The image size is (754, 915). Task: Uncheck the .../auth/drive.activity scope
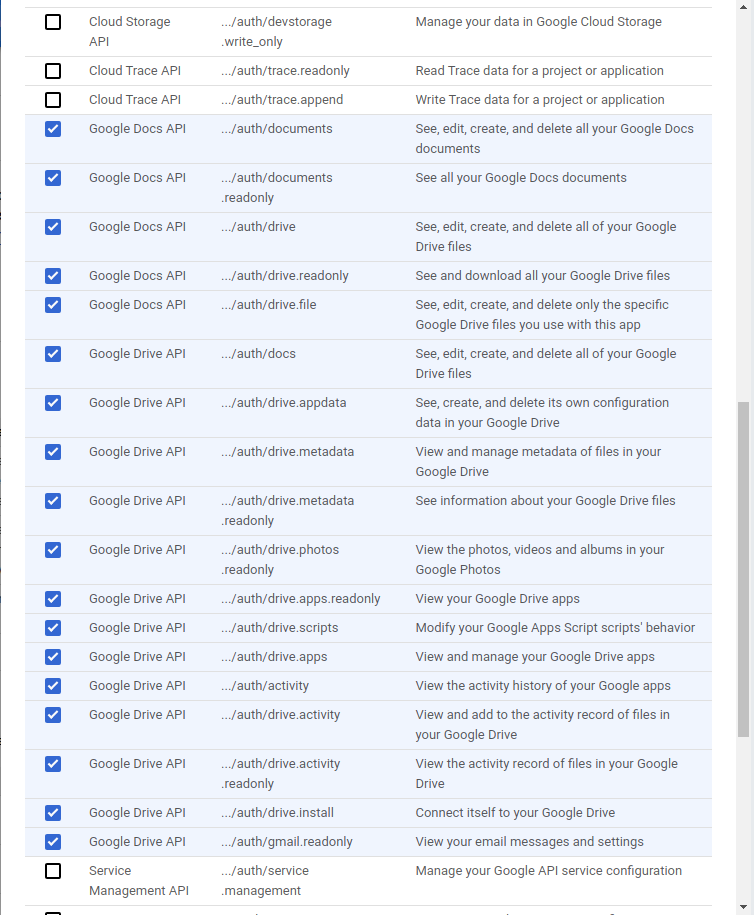tap(53, 715)
